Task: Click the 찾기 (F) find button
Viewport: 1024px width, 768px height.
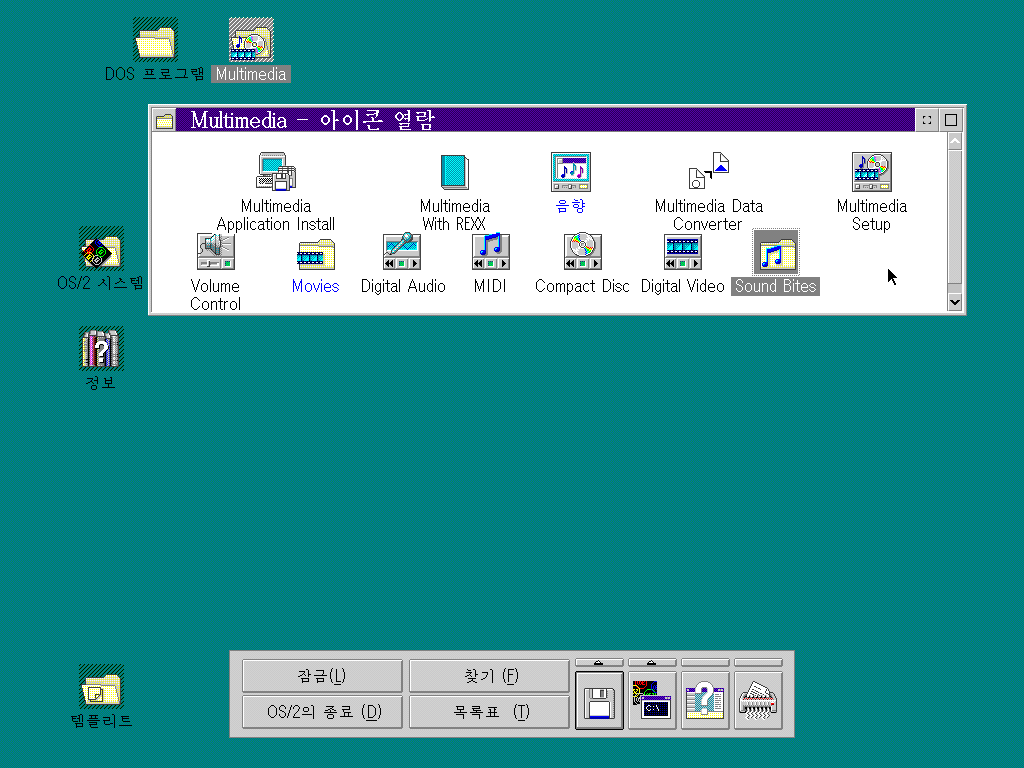Action: [x=489, y=676]
